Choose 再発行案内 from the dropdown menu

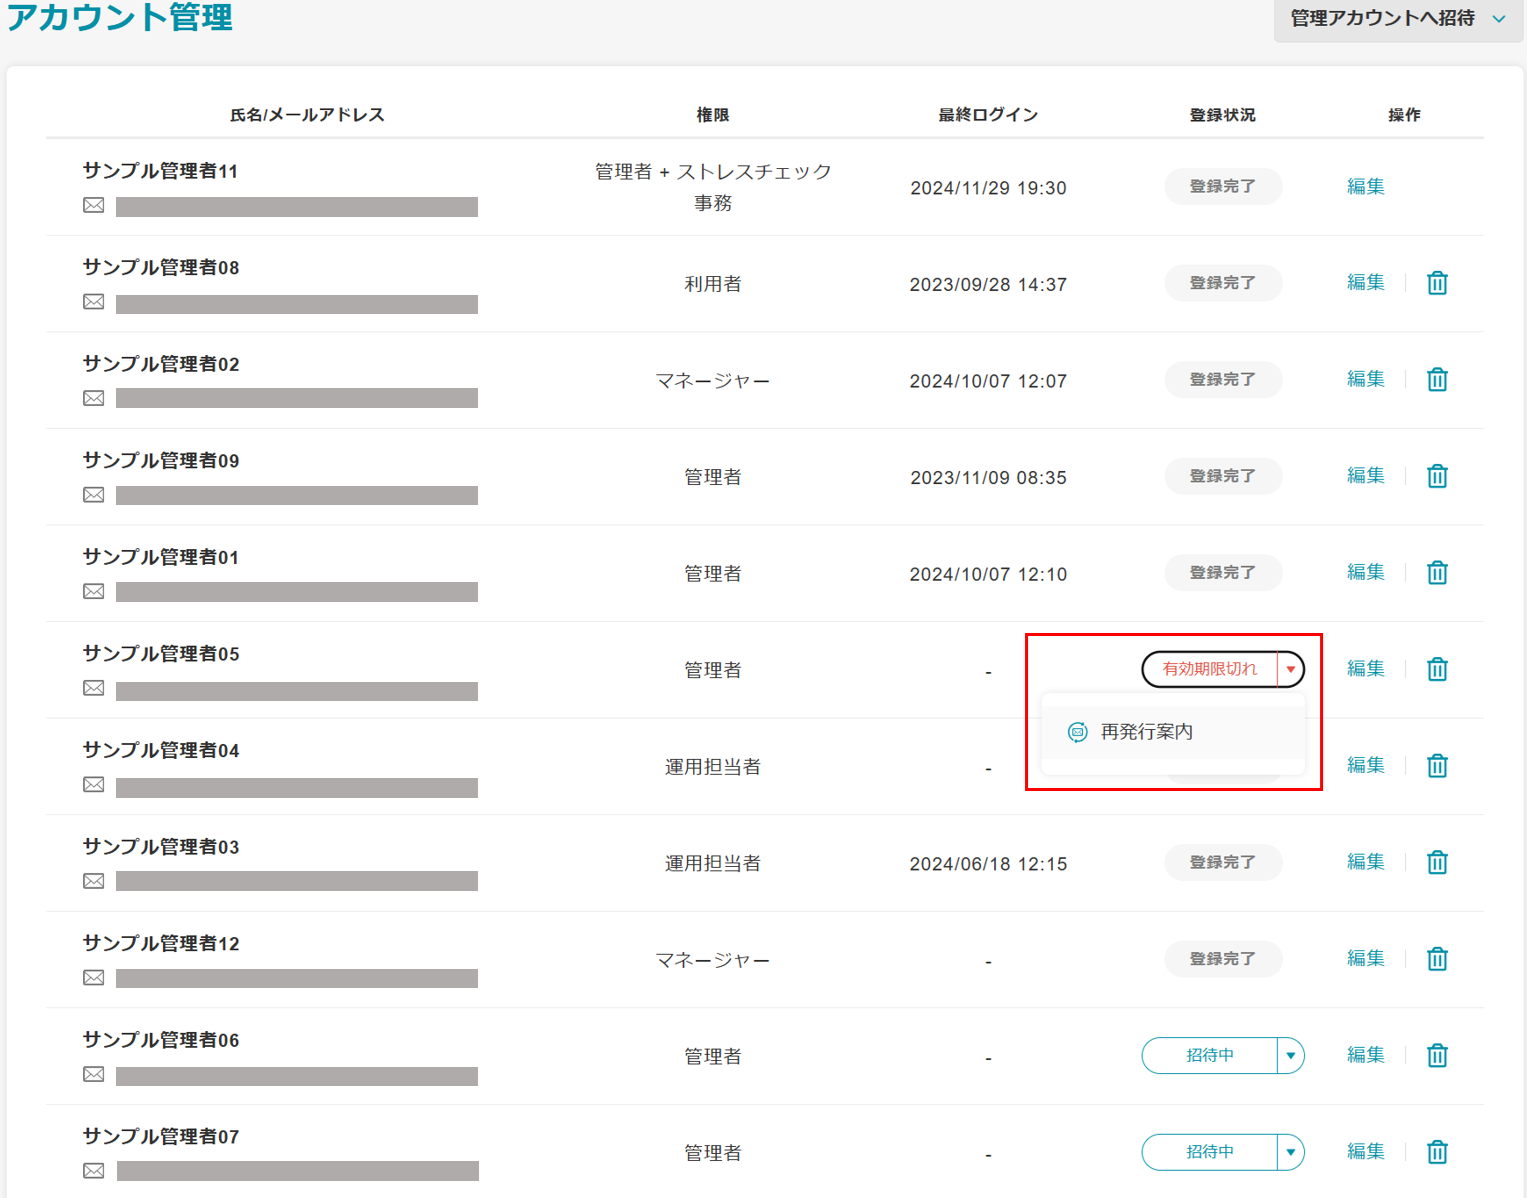1173,732
